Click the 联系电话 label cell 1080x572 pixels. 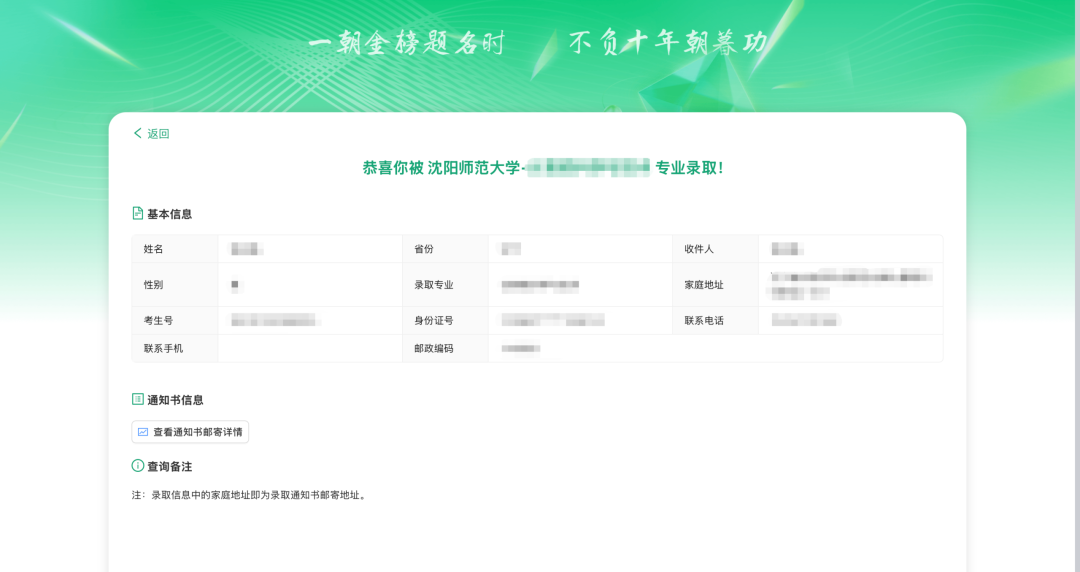tap(716, 320)
